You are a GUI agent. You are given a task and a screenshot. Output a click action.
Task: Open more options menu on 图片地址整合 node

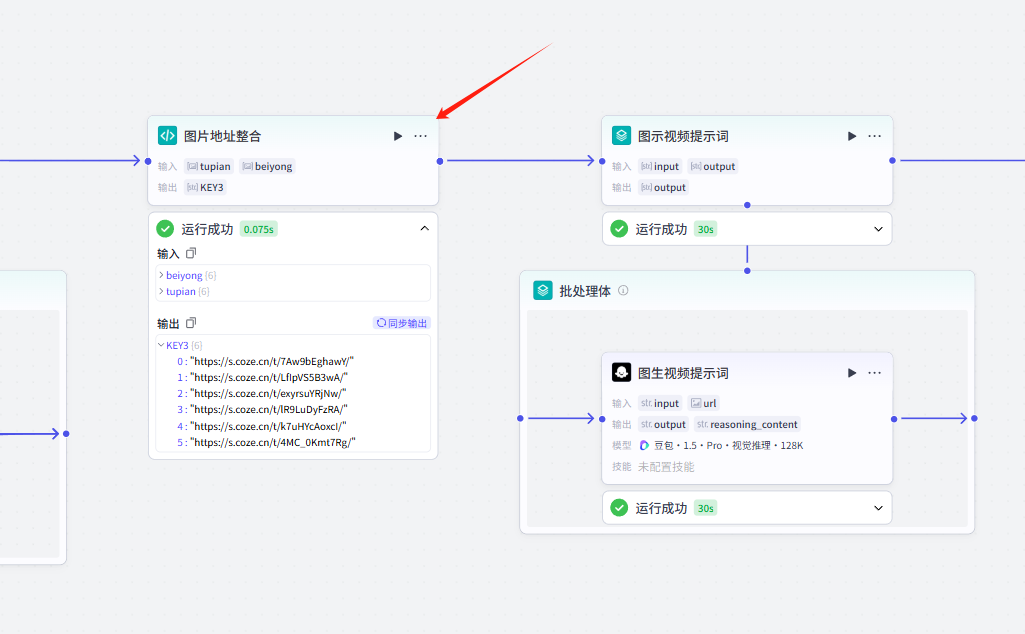pos(421,136)
